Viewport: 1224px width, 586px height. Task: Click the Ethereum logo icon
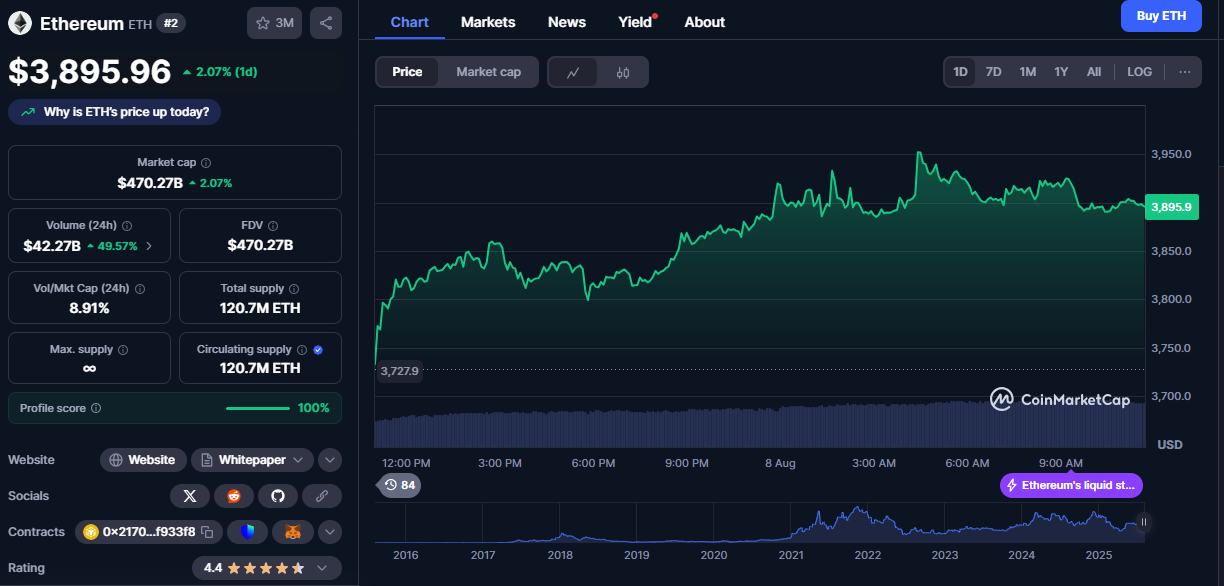(x=20, y=23)
